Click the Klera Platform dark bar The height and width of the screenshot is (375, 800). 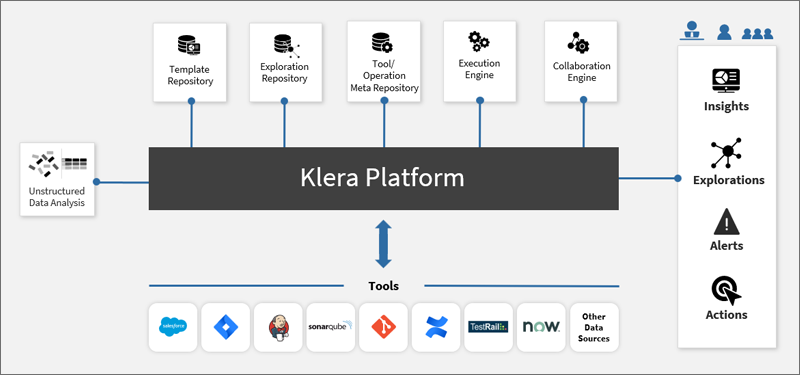pos(384,179)
